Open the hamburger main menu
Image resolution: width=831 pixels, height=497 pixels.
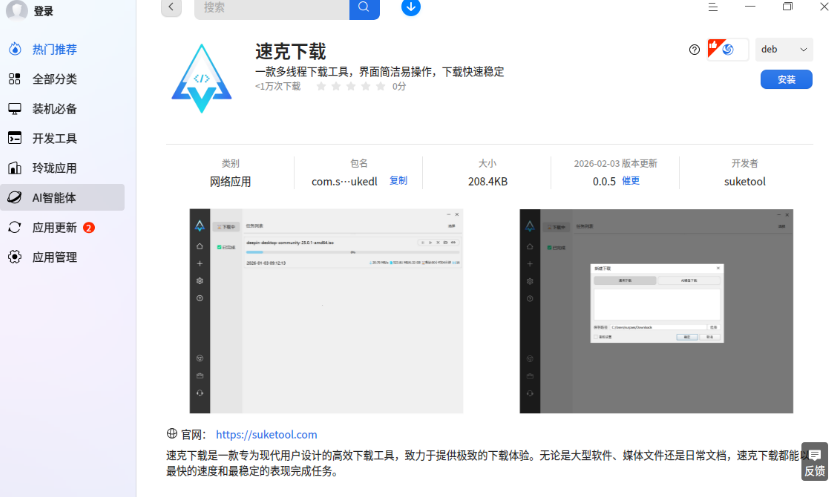click(x=713, y=7)
